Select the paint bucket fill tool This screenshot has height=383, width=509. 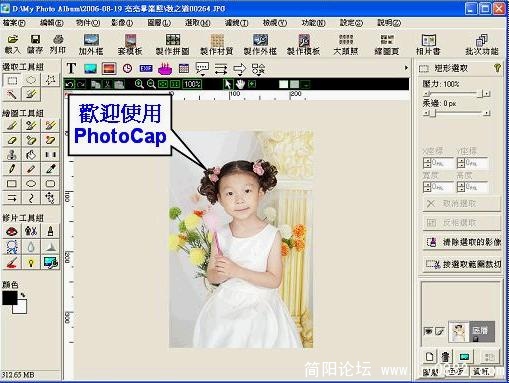pos(31,155)
